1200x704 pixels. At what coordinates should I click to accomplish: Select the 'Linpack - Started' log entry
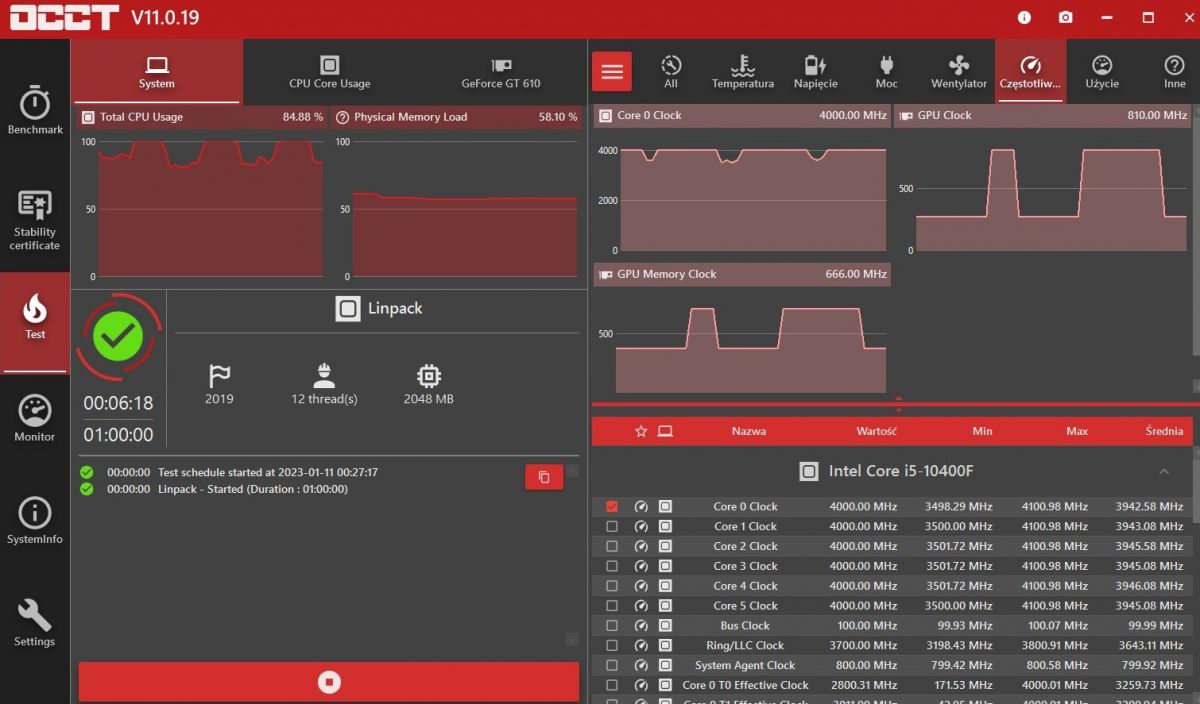coord(214,489)
